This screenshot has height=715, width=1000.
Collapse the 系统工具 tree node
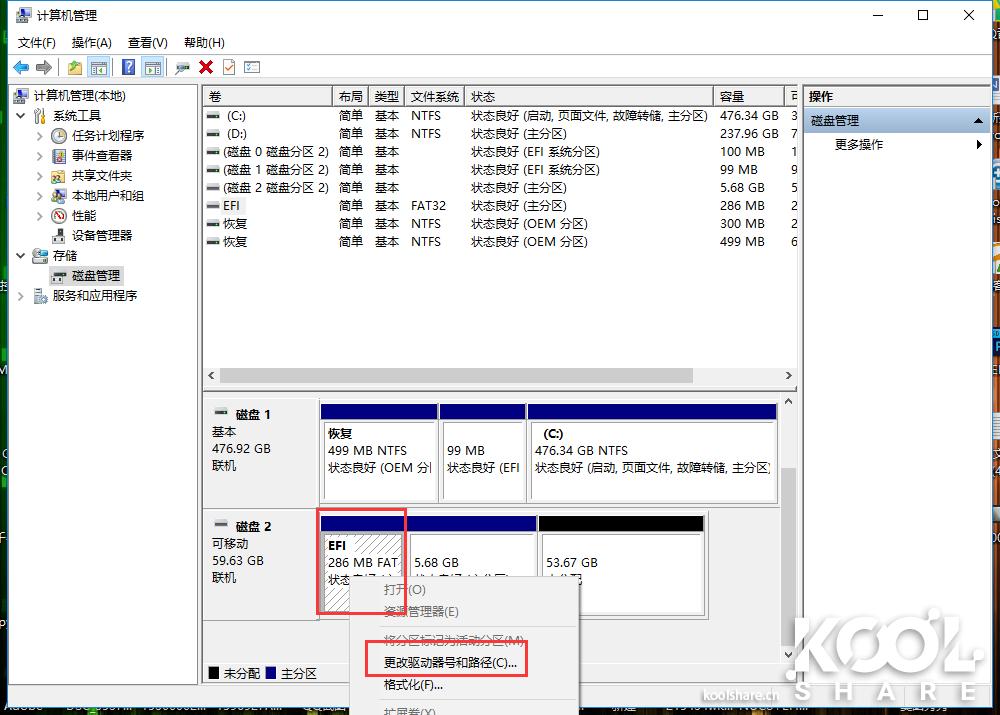21,115
